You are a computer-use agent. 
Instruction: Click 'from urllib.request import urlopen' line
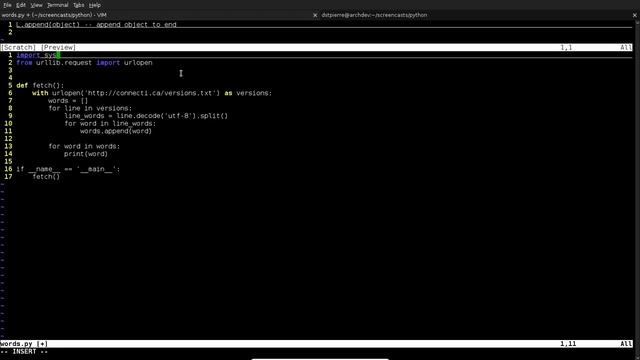84,63
